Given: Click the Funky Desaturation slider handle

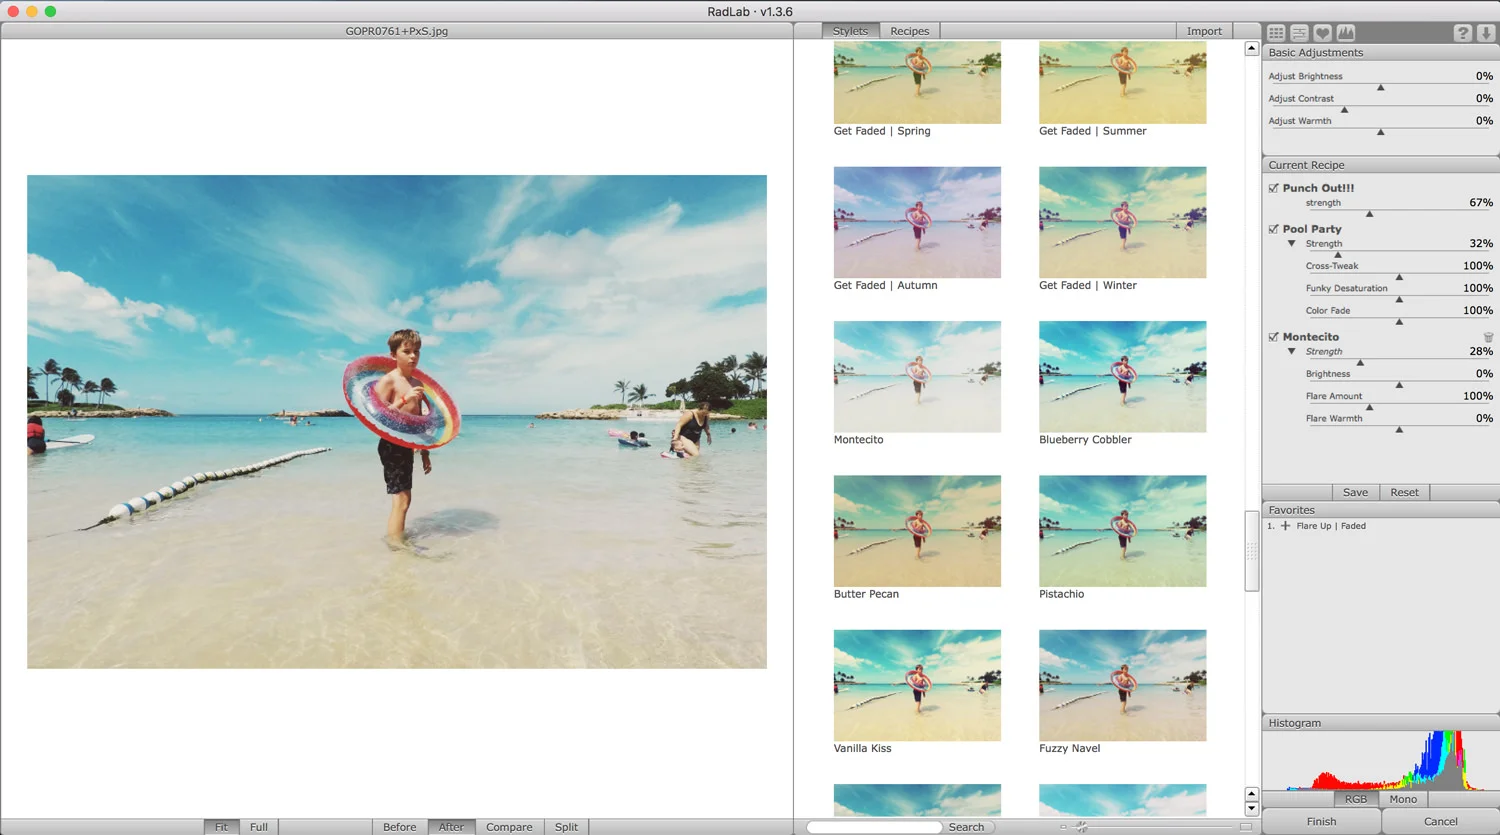Looking at the screenshot, I should [1399, 299].
